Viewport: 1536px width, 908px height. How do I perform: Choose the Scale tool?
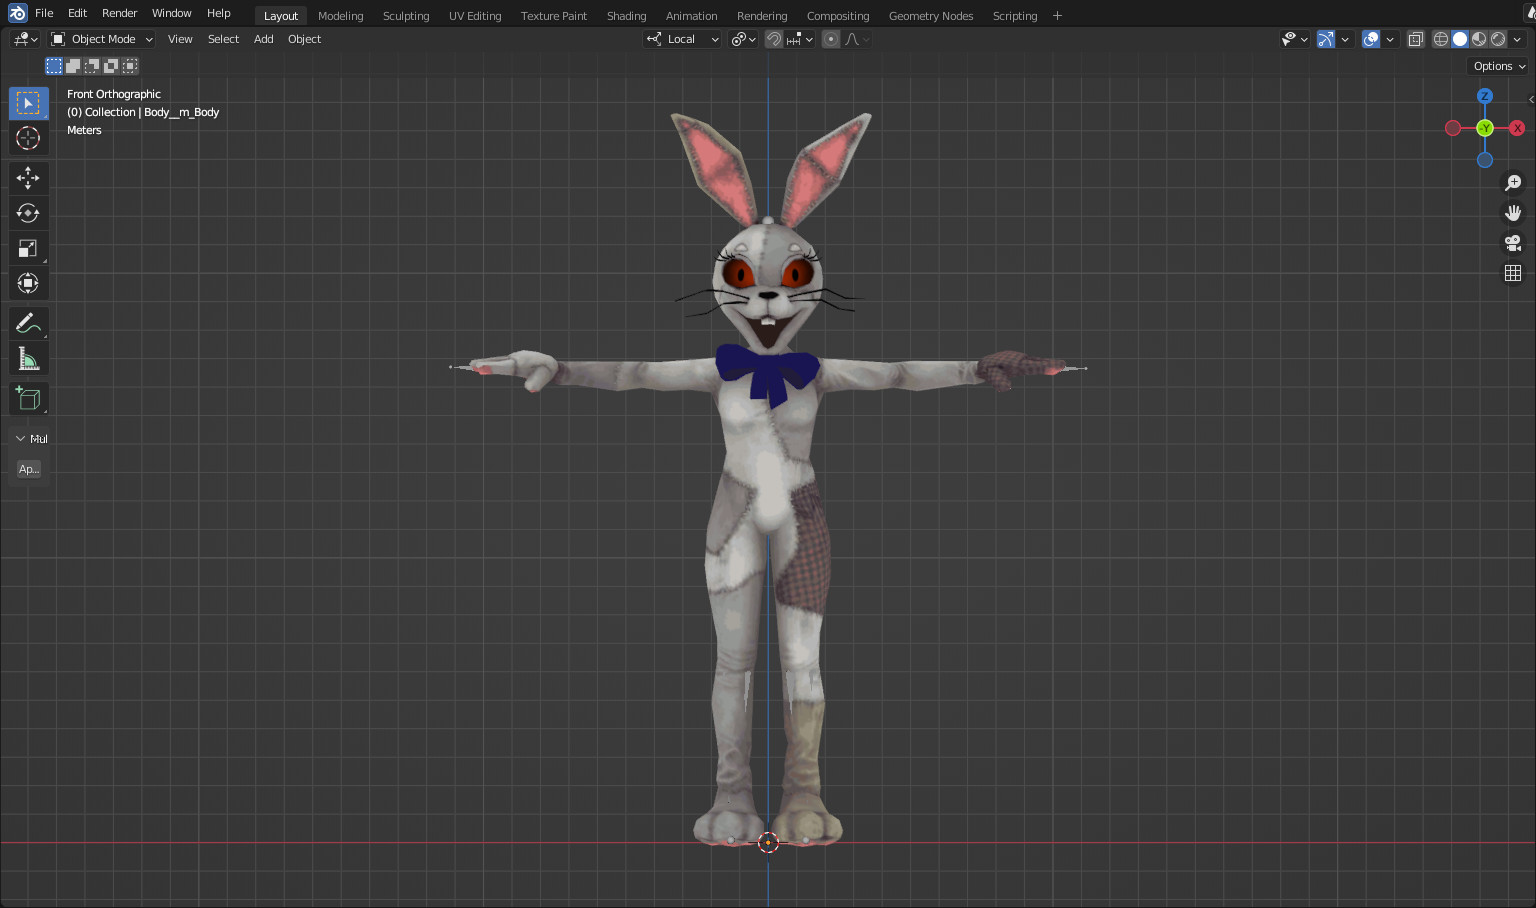[28, 248]
